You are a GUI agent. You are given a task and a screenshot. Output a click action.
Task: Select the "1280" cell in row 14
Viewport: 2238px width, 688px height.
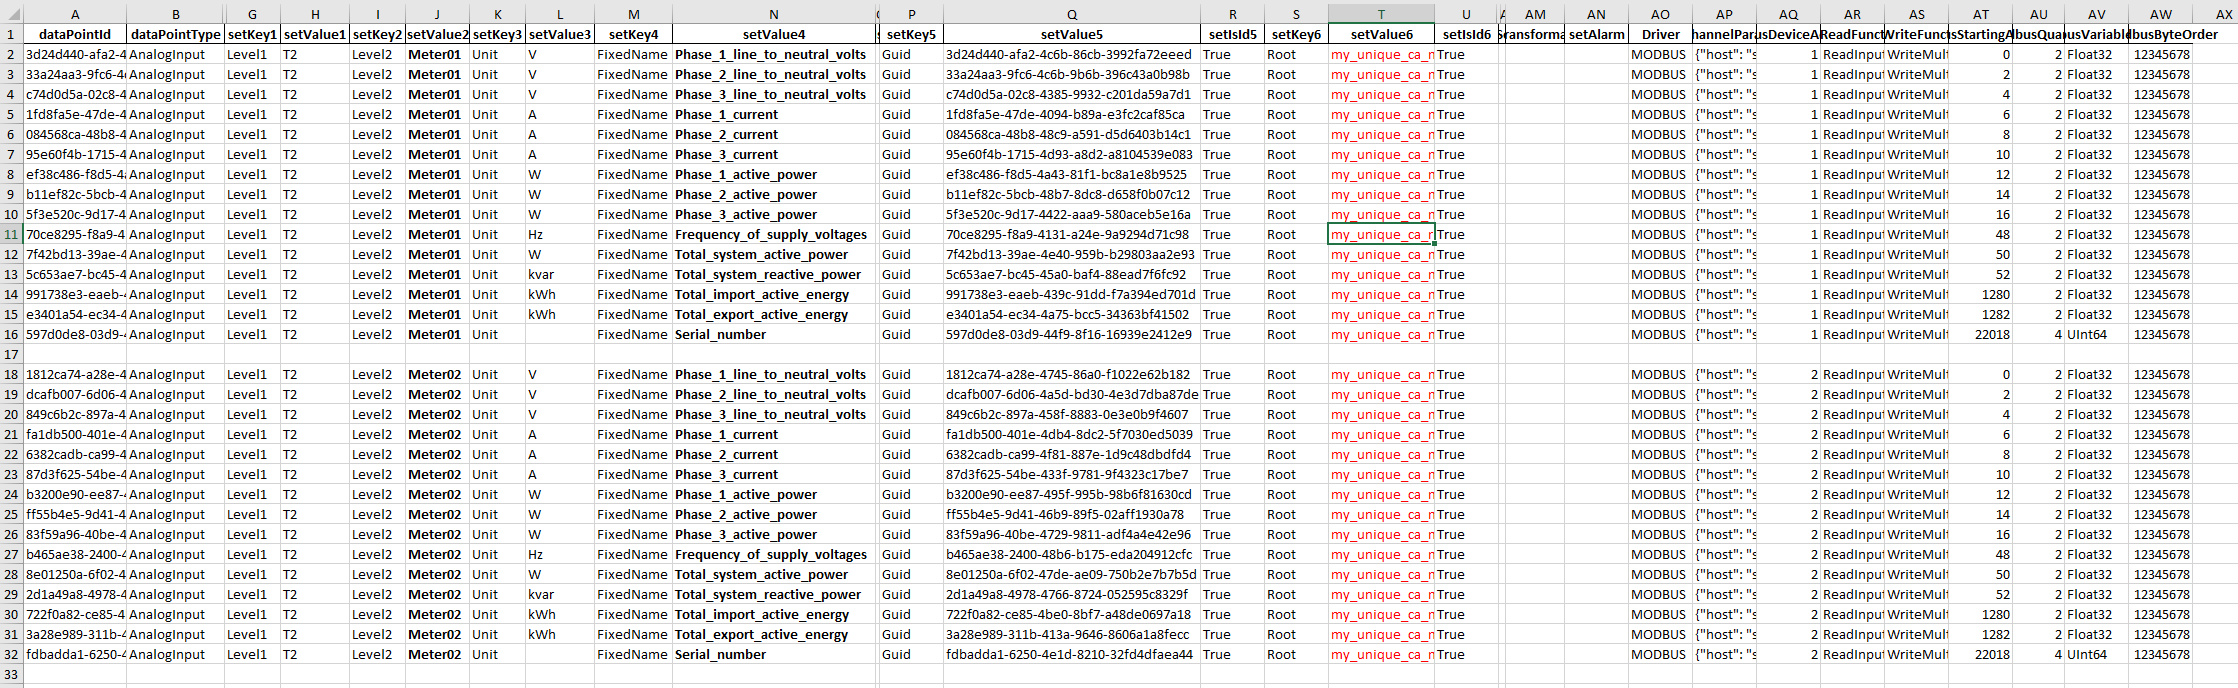[x=1980, y=294]
